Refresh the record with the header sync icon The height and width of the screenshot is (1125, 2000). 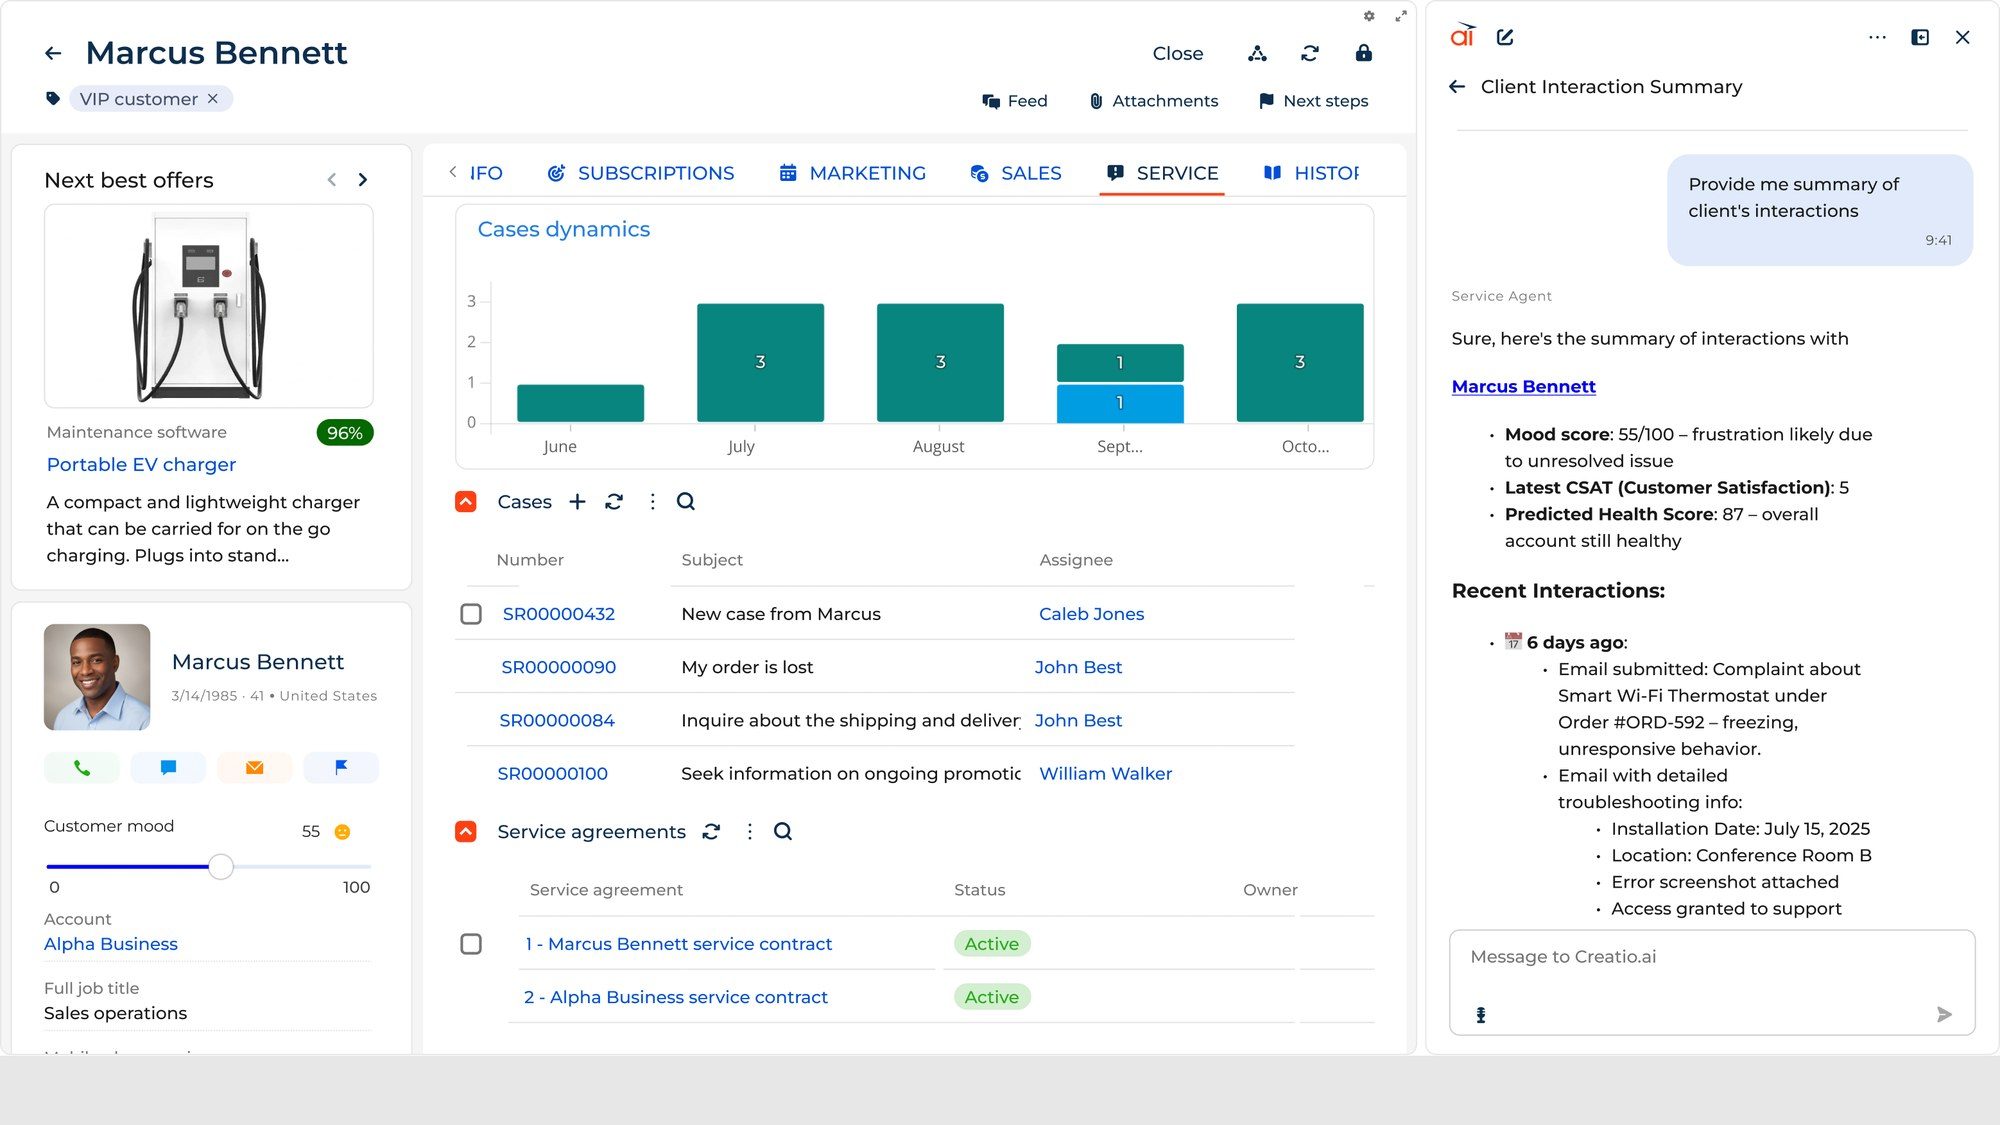(1310, 53)
